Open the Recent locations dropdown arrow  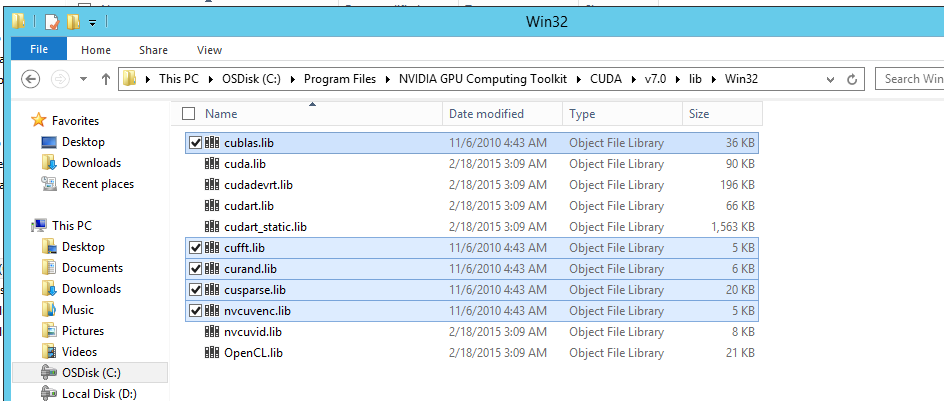coord(83,79)
